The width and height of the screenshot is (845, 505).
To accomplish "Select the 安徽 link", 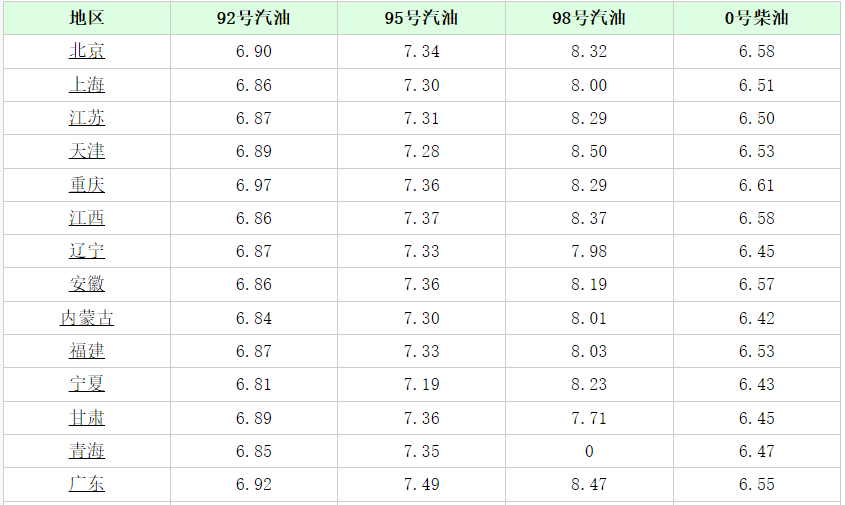I will [87, 284].
